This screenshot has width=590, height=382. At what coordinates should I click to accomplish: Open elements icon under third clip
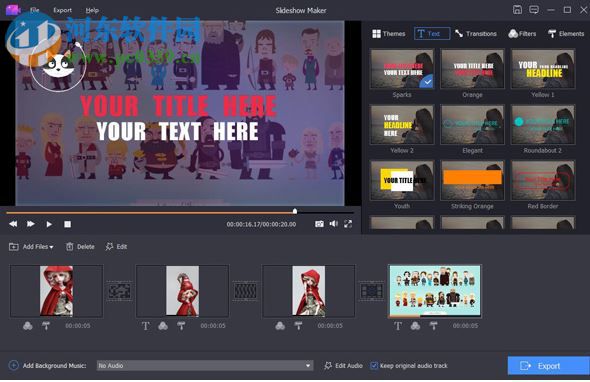[298, 326]
